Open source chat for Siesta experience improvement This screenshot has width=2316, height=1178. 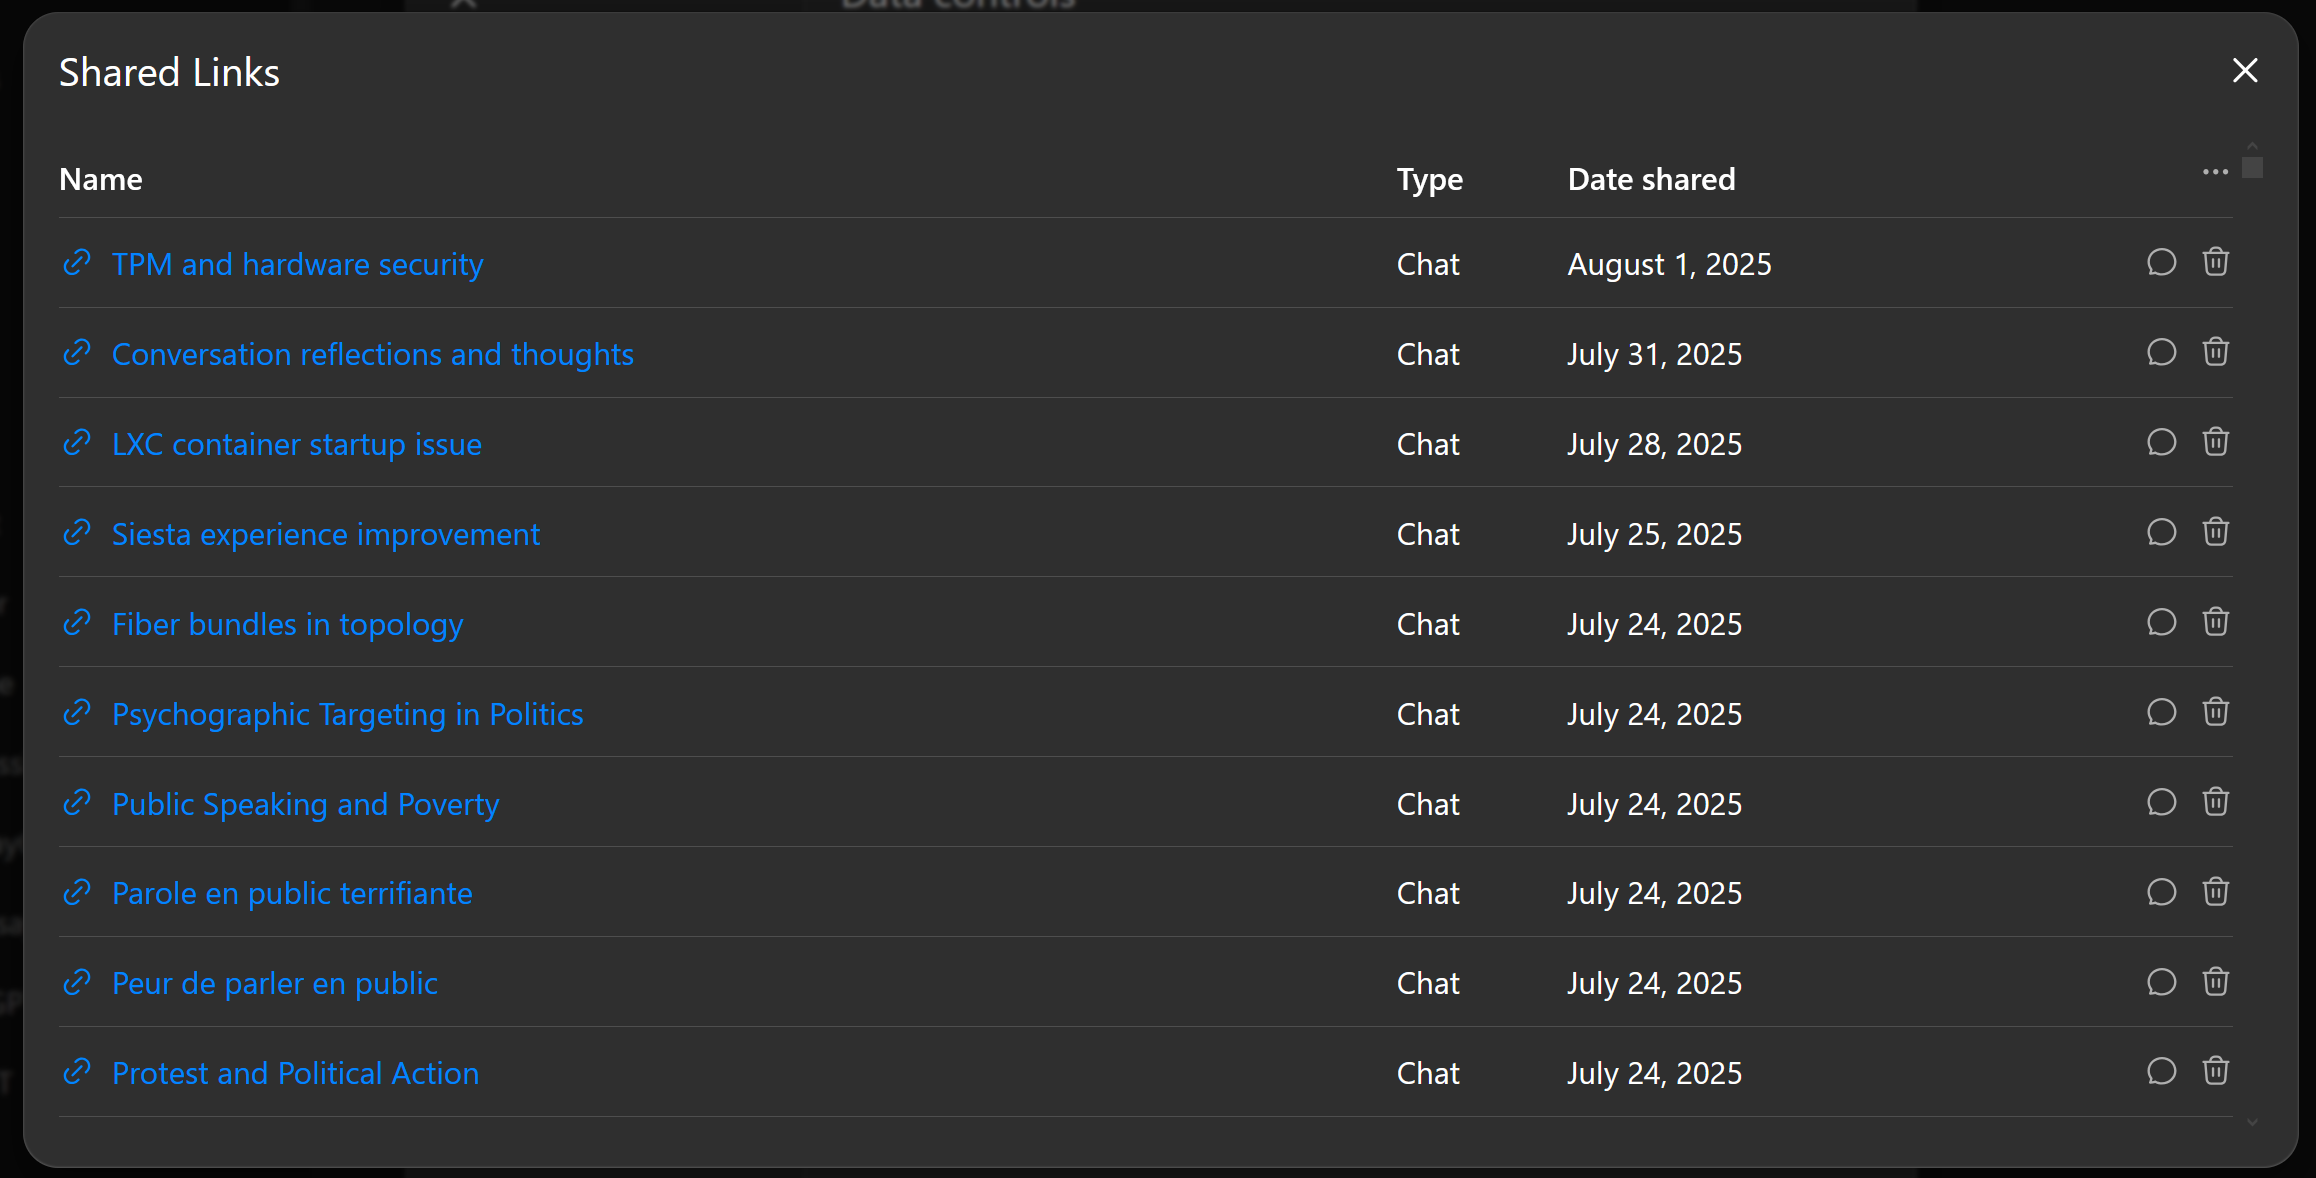[2161, 532]
